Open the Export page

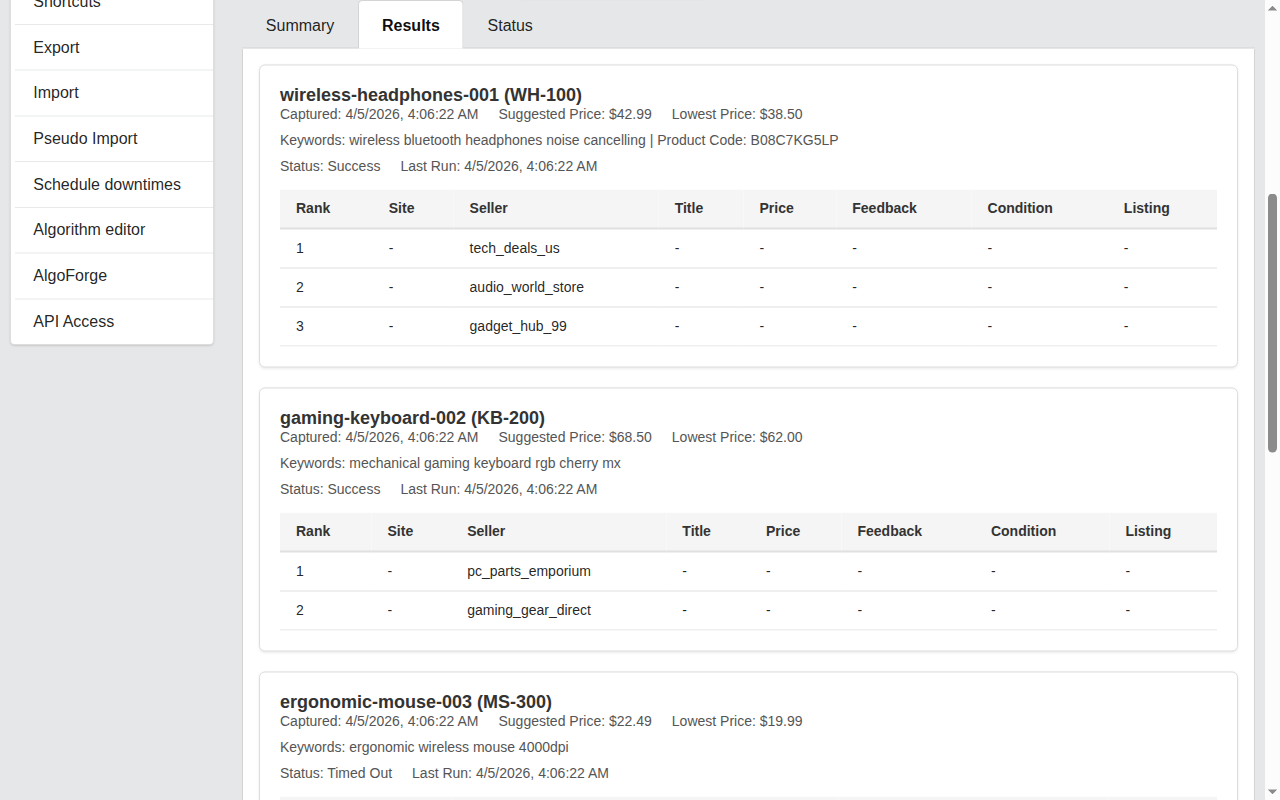point(56,47)
